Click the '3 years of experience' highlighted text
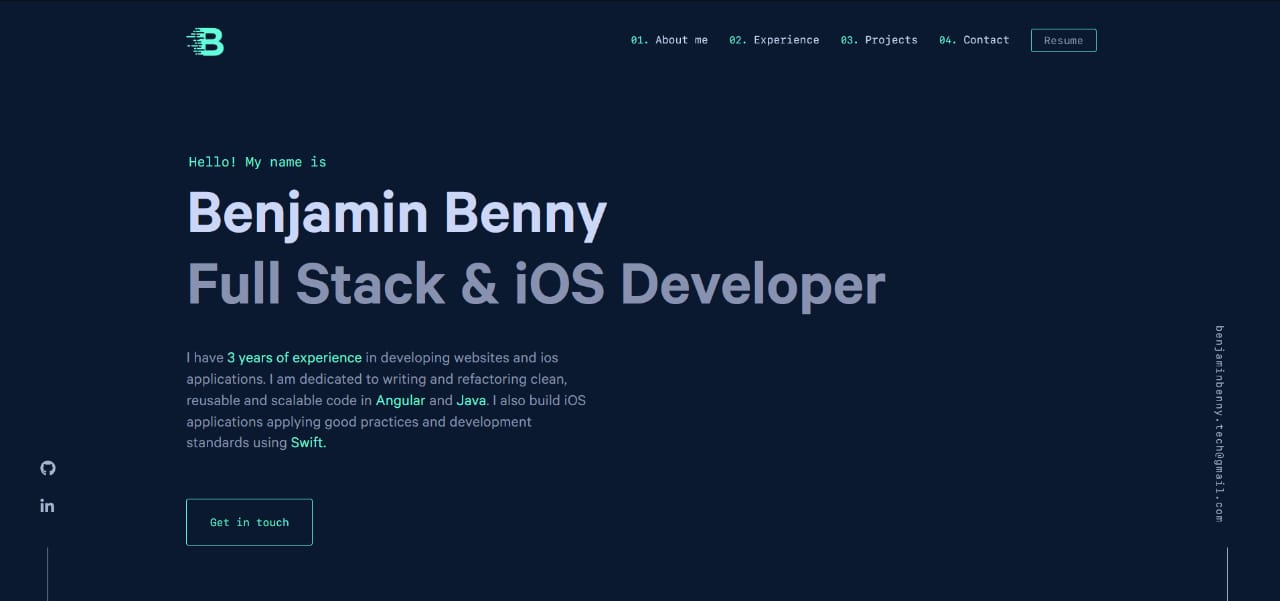The image size is (1280, 601). pos(294,357)
